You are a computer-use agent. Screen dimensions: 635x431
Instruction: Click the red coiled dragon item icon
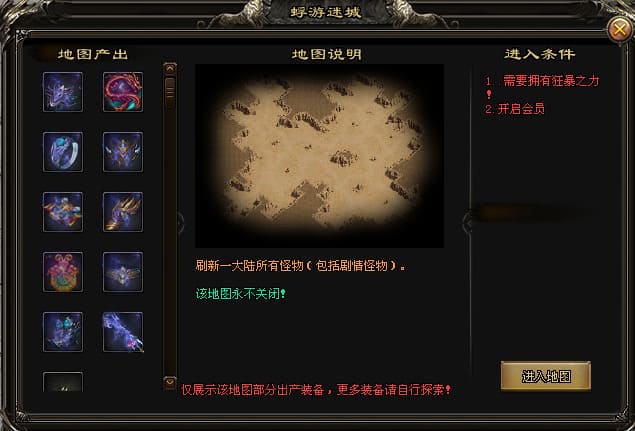[123, 92]
